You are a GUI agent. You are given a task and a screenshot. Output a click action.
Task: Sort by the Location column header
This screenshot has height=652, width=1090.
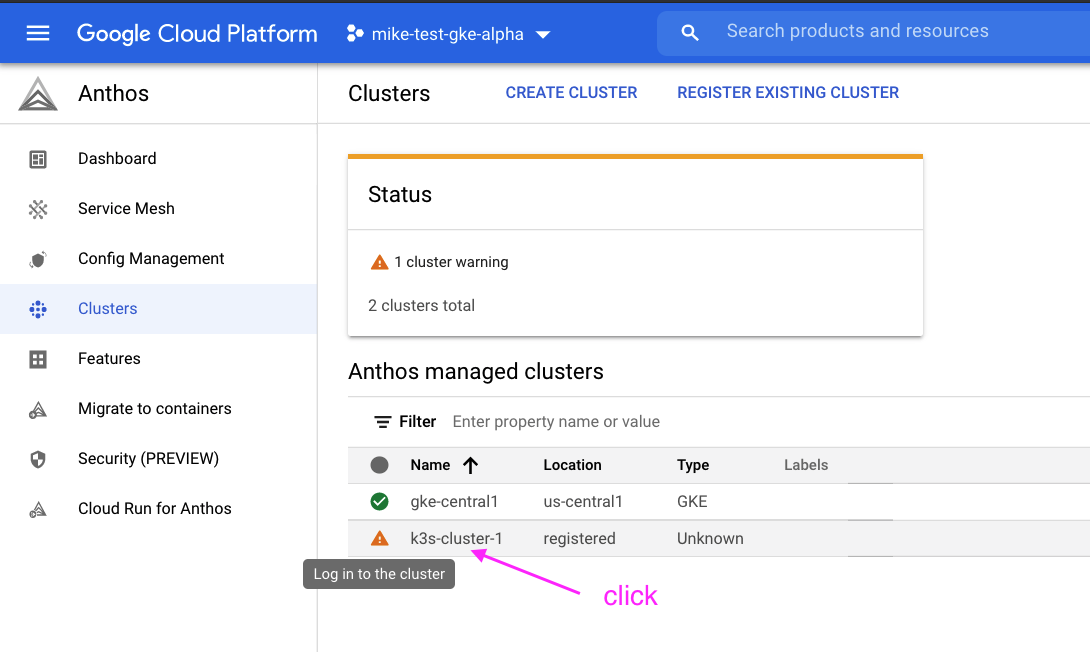click(572, 465)
